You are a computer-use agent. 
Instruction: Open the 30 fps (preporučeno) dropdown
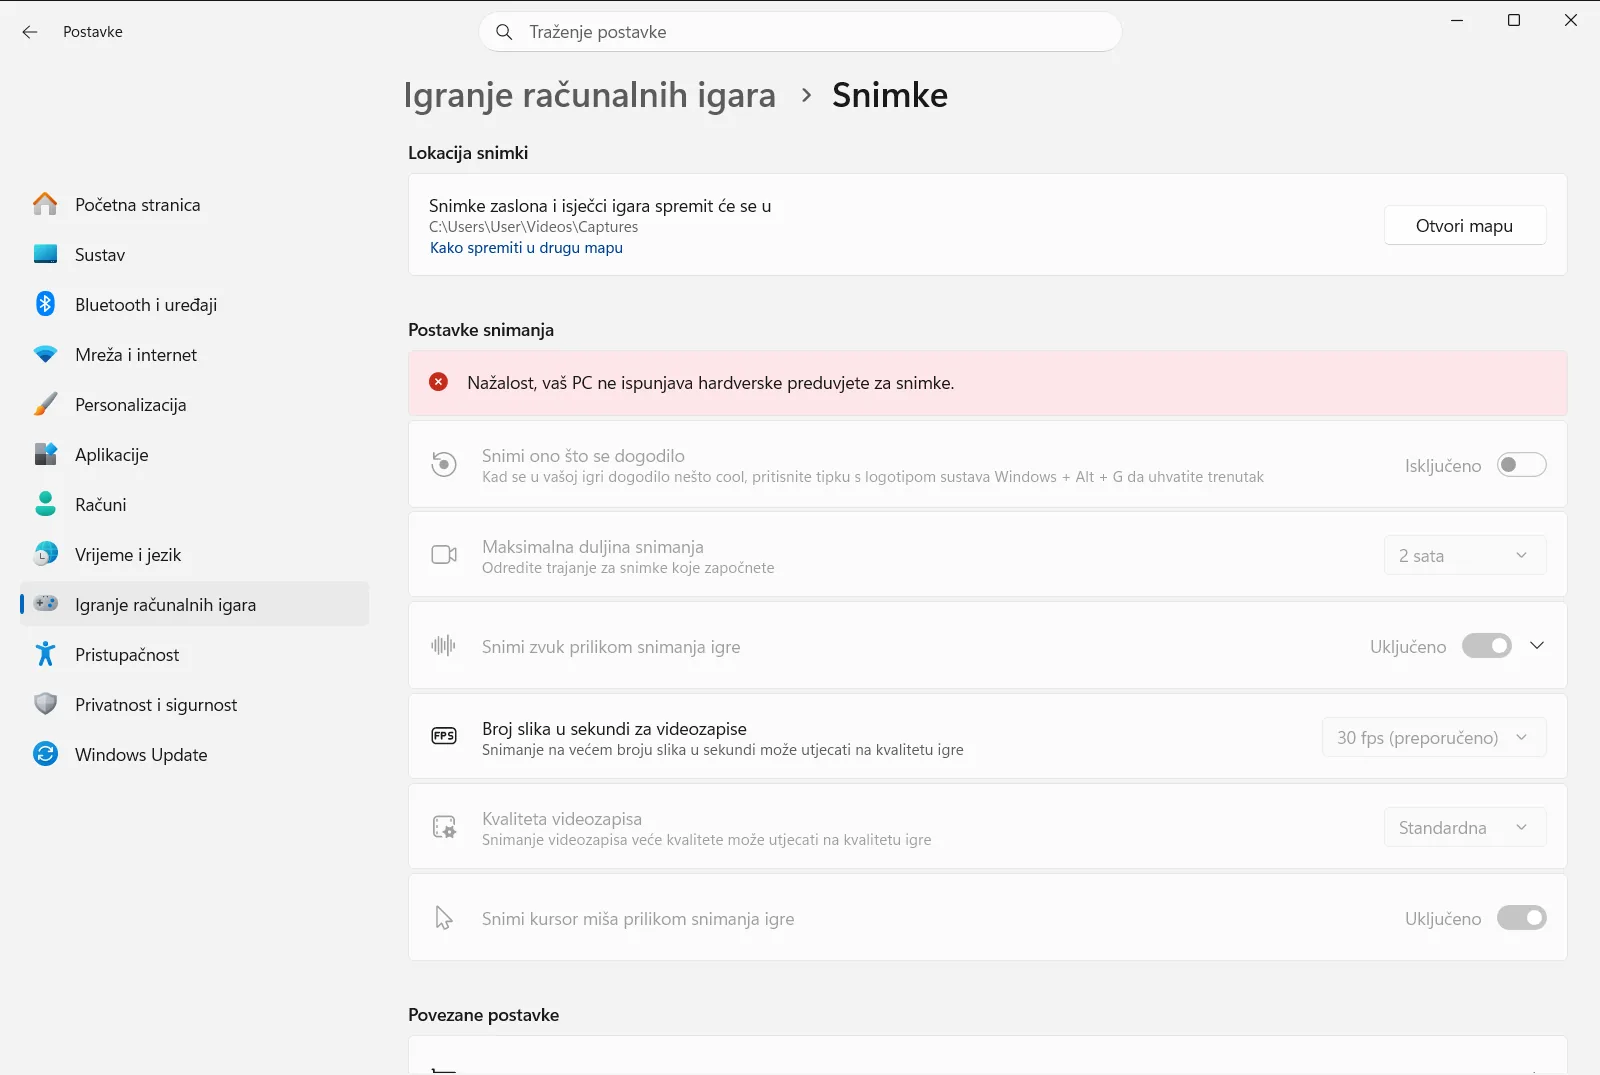coord(1434,737)
